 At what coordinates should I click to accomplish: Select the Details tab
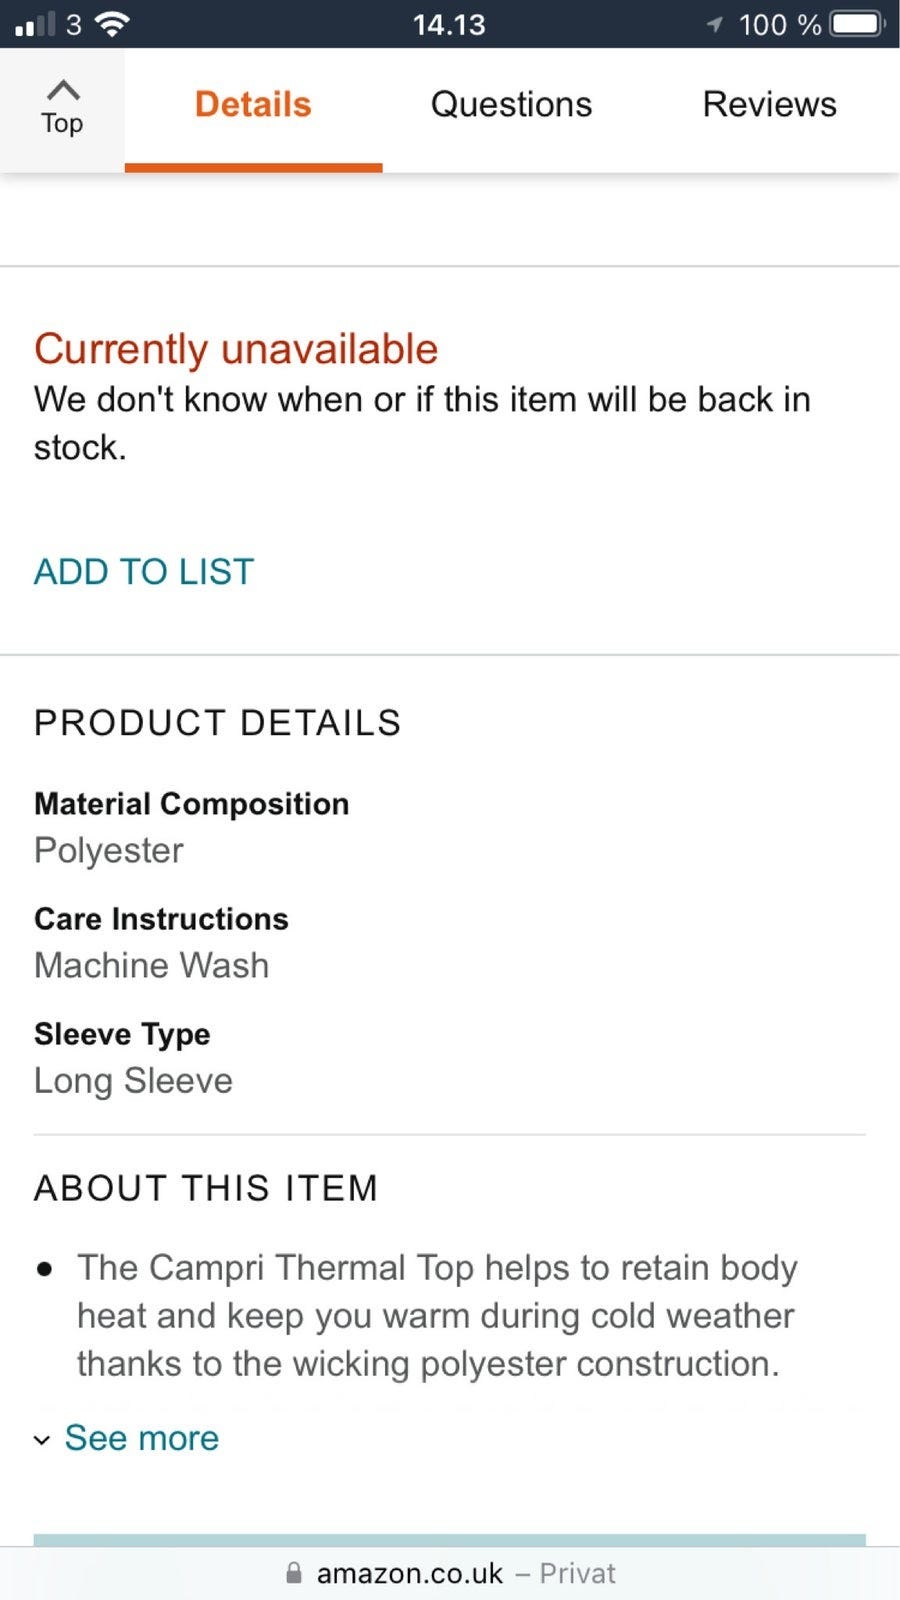pos(253,104)
